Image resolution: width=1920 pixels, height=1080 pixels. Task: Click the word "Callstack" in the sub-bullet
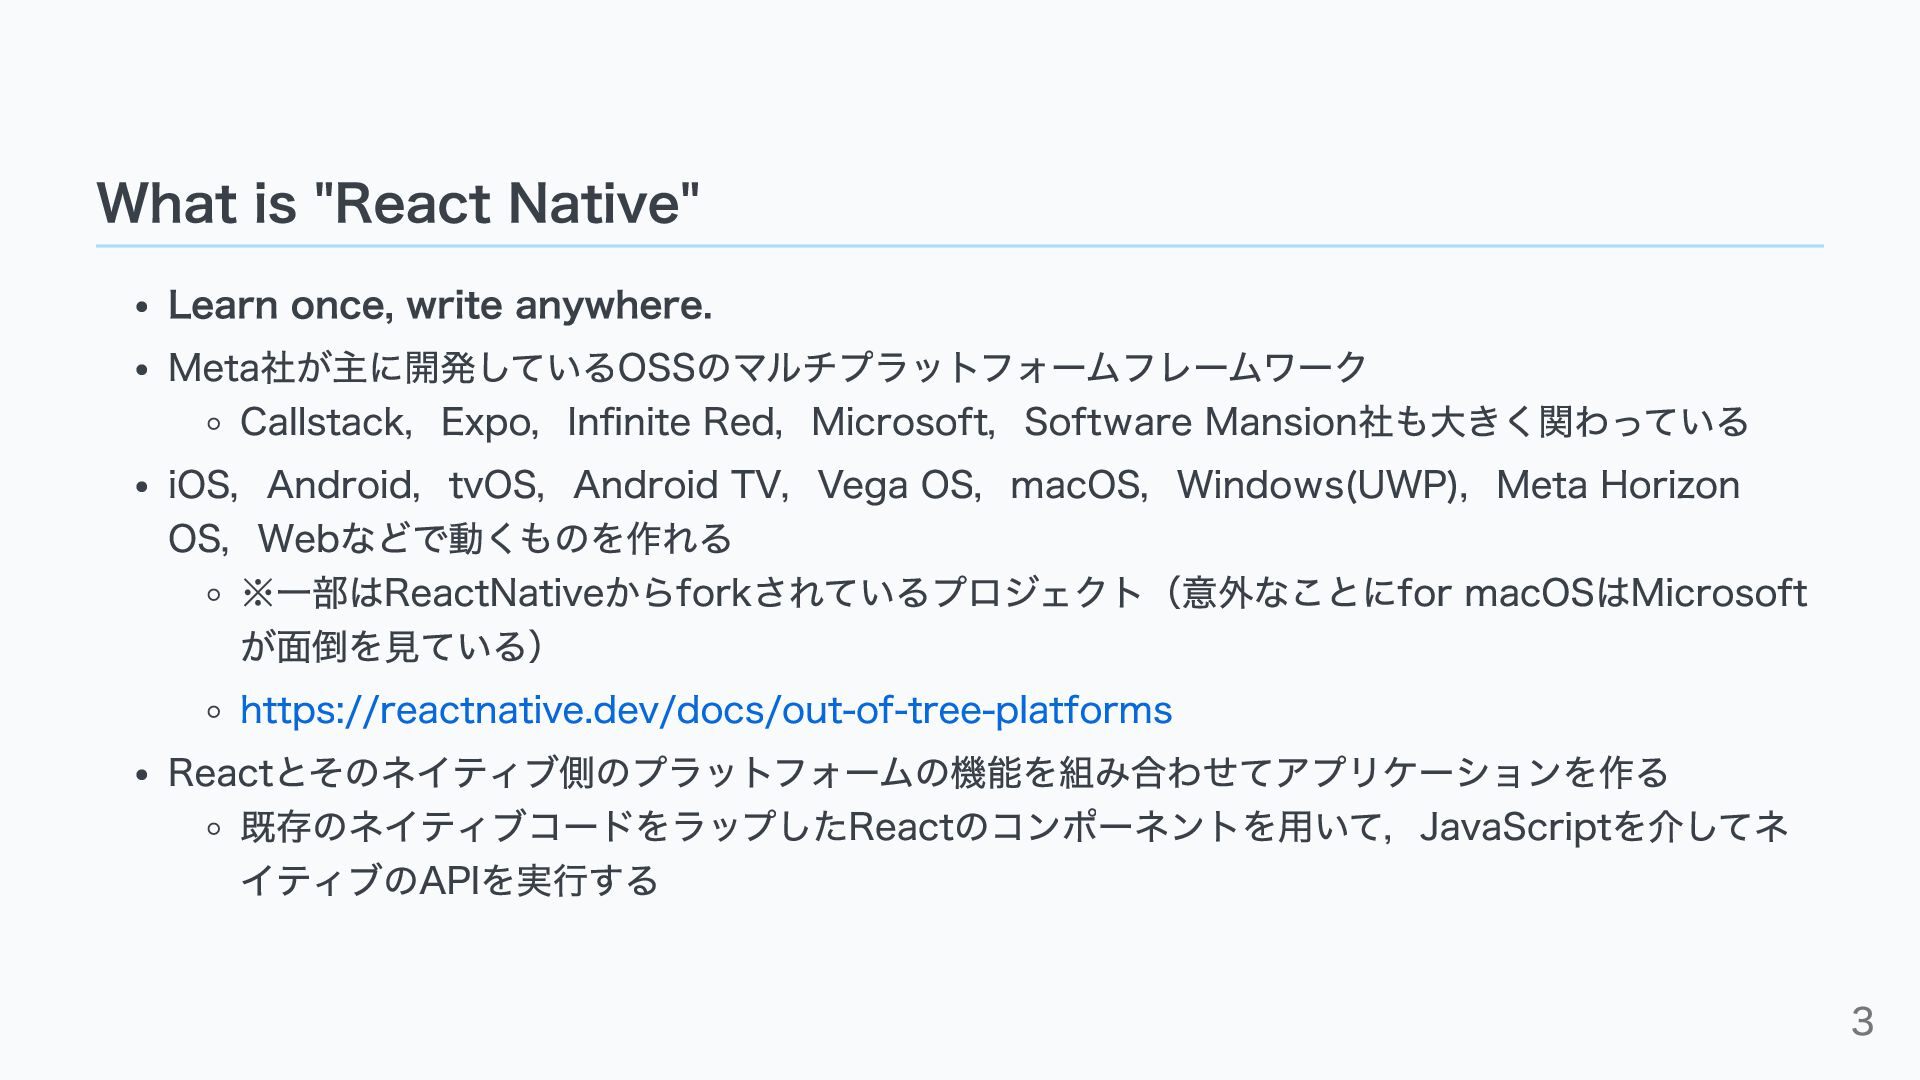coord(322,422)
